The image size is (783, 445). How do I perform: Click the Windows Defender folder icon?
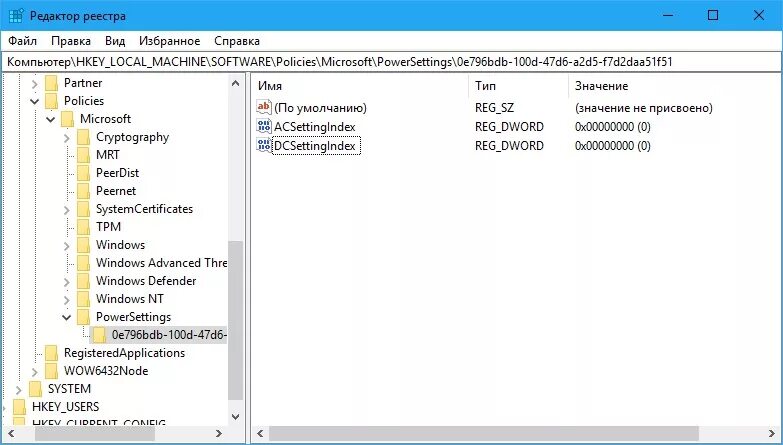(83, 281)
